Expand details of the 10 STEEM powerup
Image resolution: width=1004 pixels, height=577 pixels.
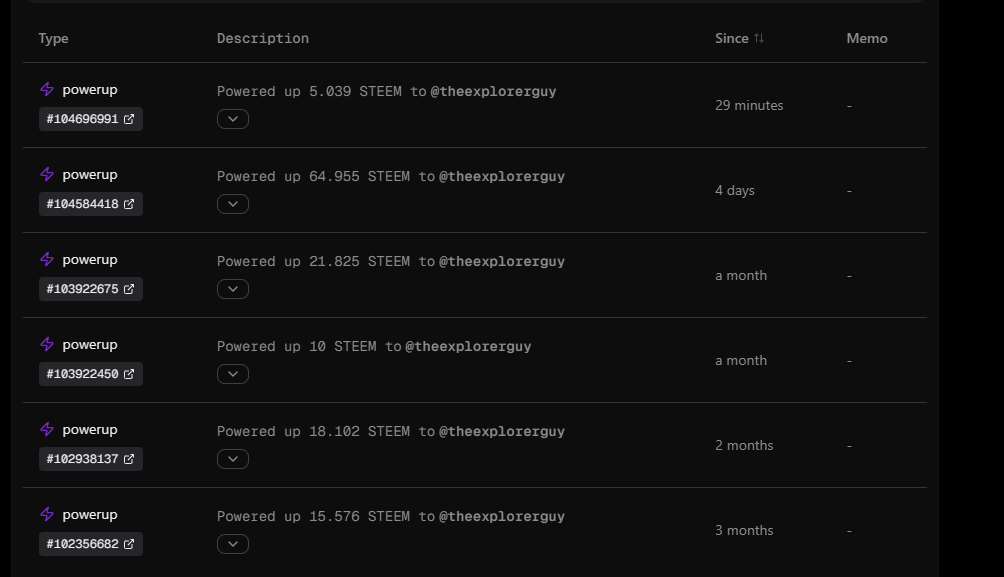point(232,374)
